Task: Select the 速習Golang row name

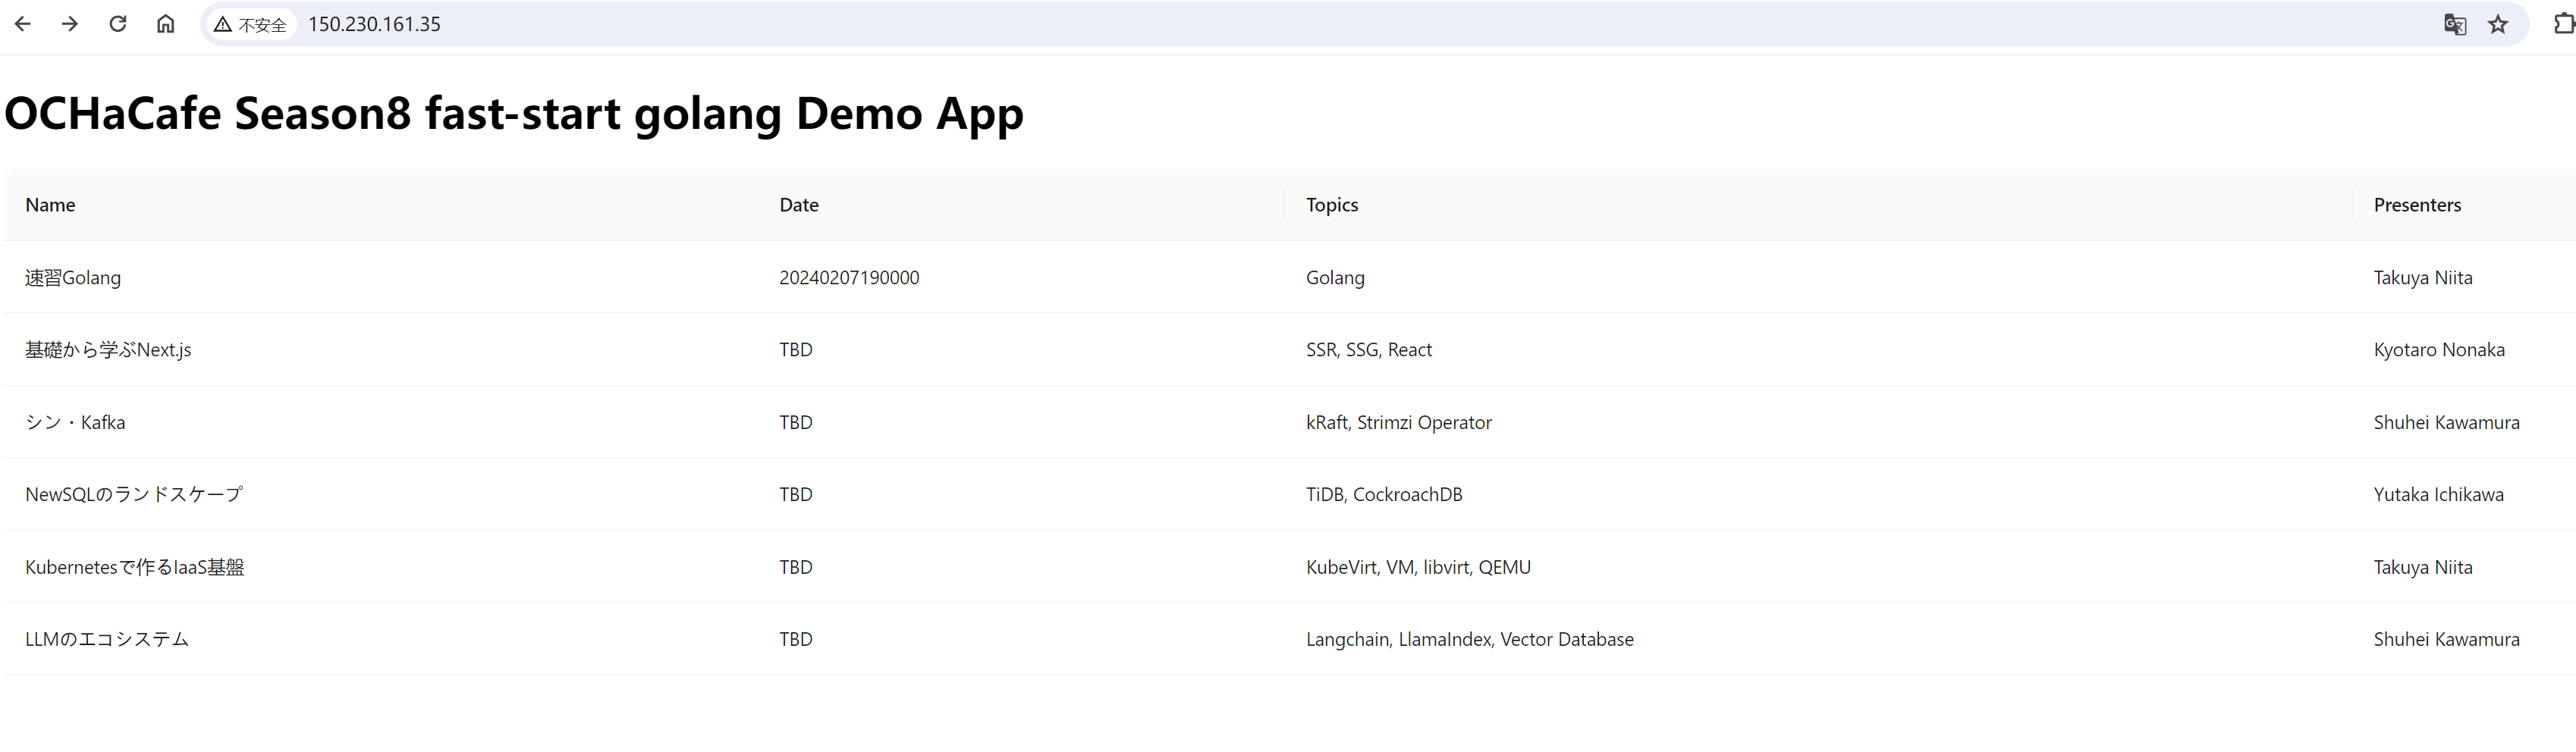Action: pos(73,278)
